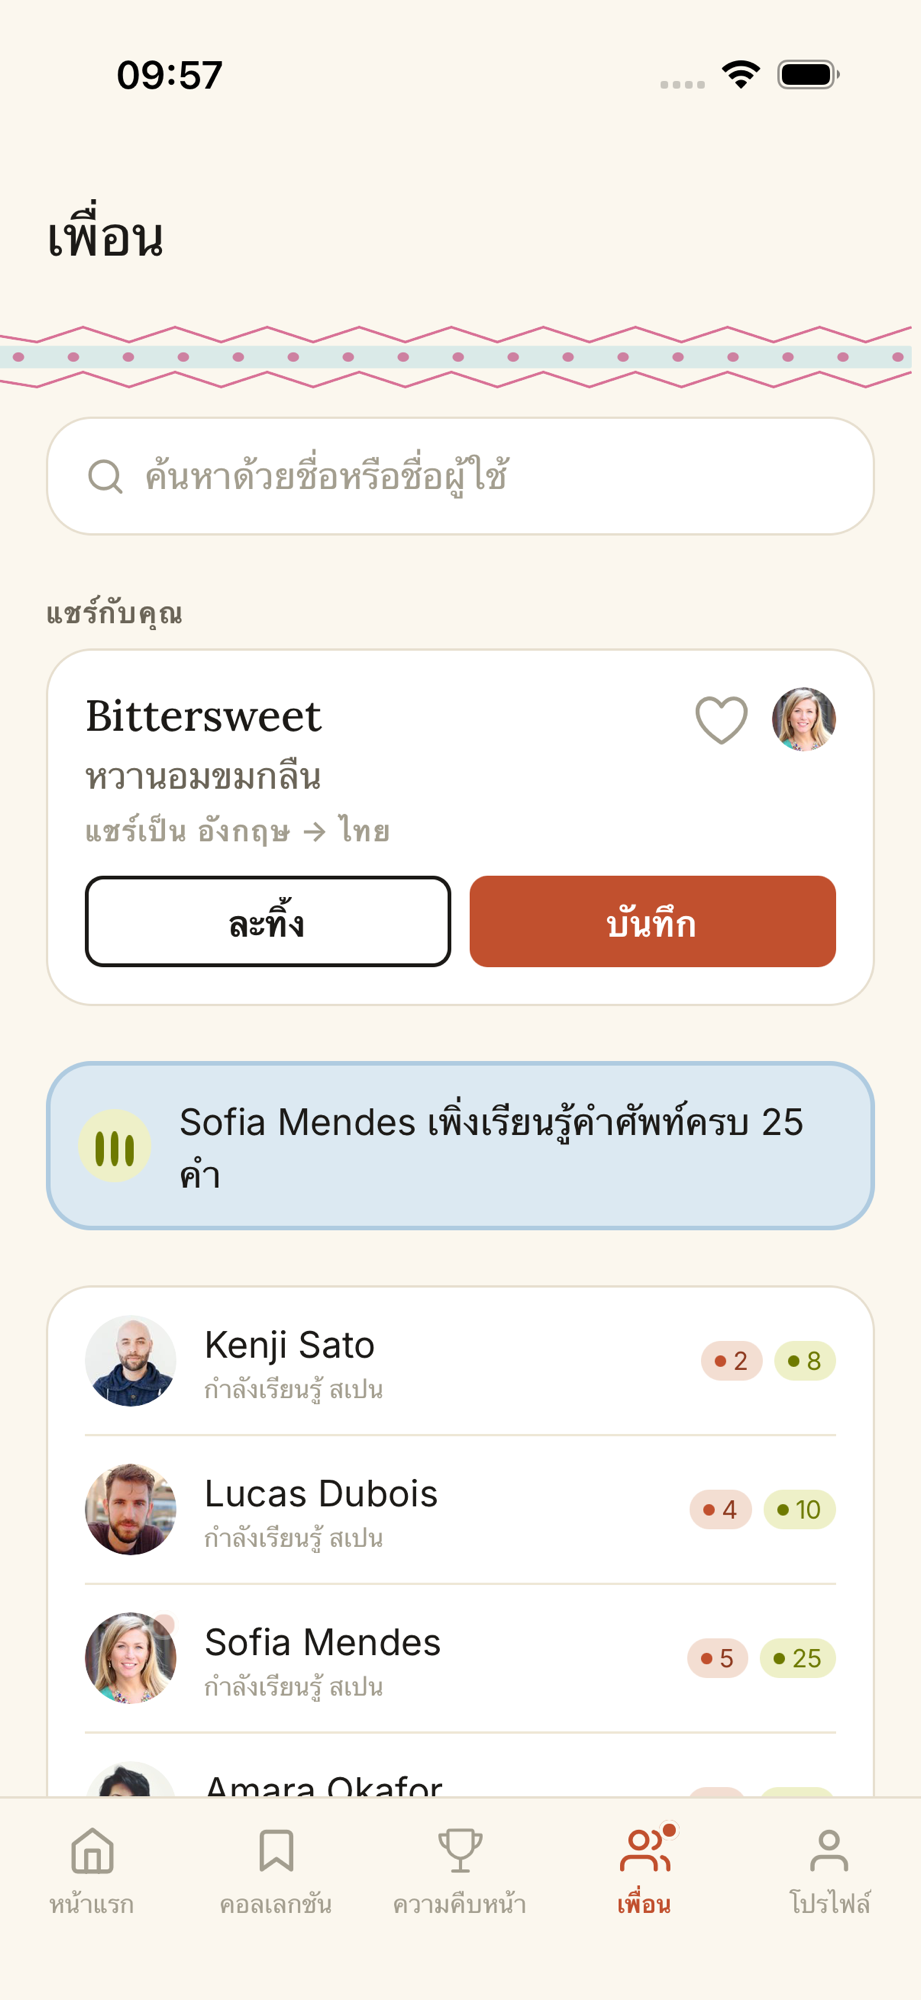Go to หน้าแรก home tab

coord(92,1872)
